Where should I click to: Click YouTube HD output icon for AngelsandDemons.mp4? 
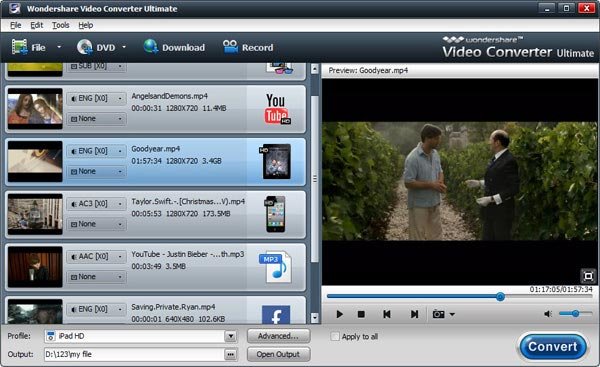point(277,109)
